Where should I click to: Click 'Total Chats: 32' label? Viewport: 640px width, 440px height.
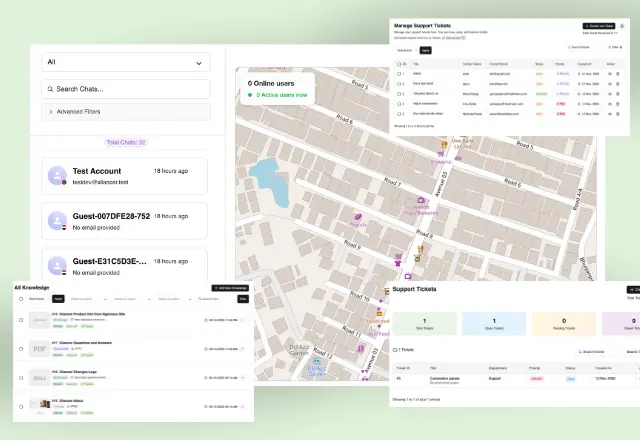126,142
